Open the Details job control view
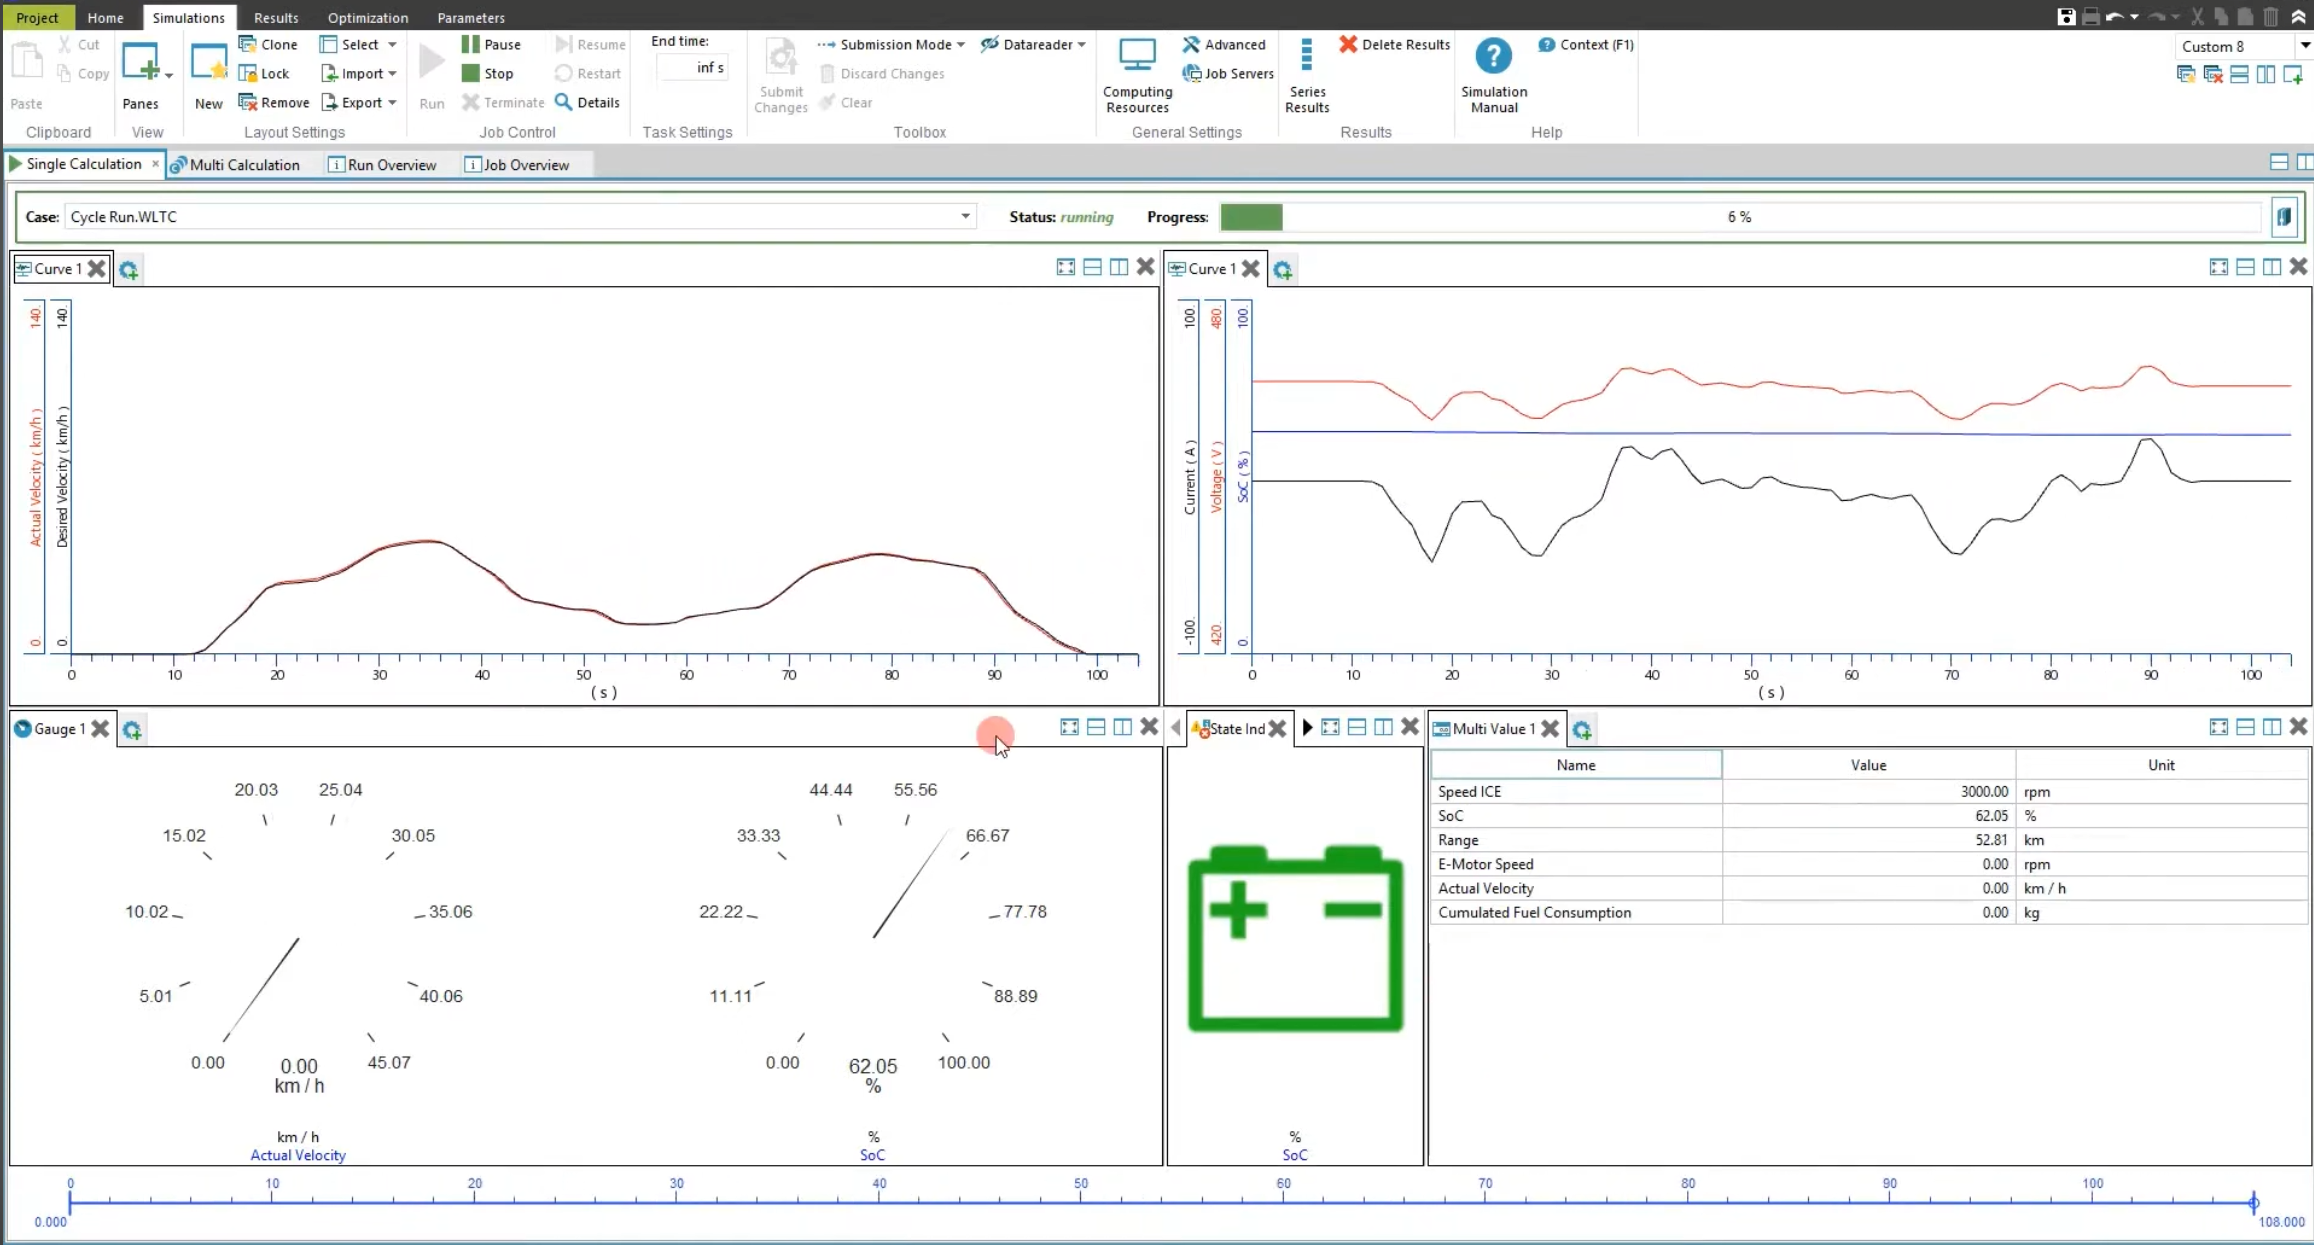This screenshot has height=1245, width=2314. click(x=587, y=102)
